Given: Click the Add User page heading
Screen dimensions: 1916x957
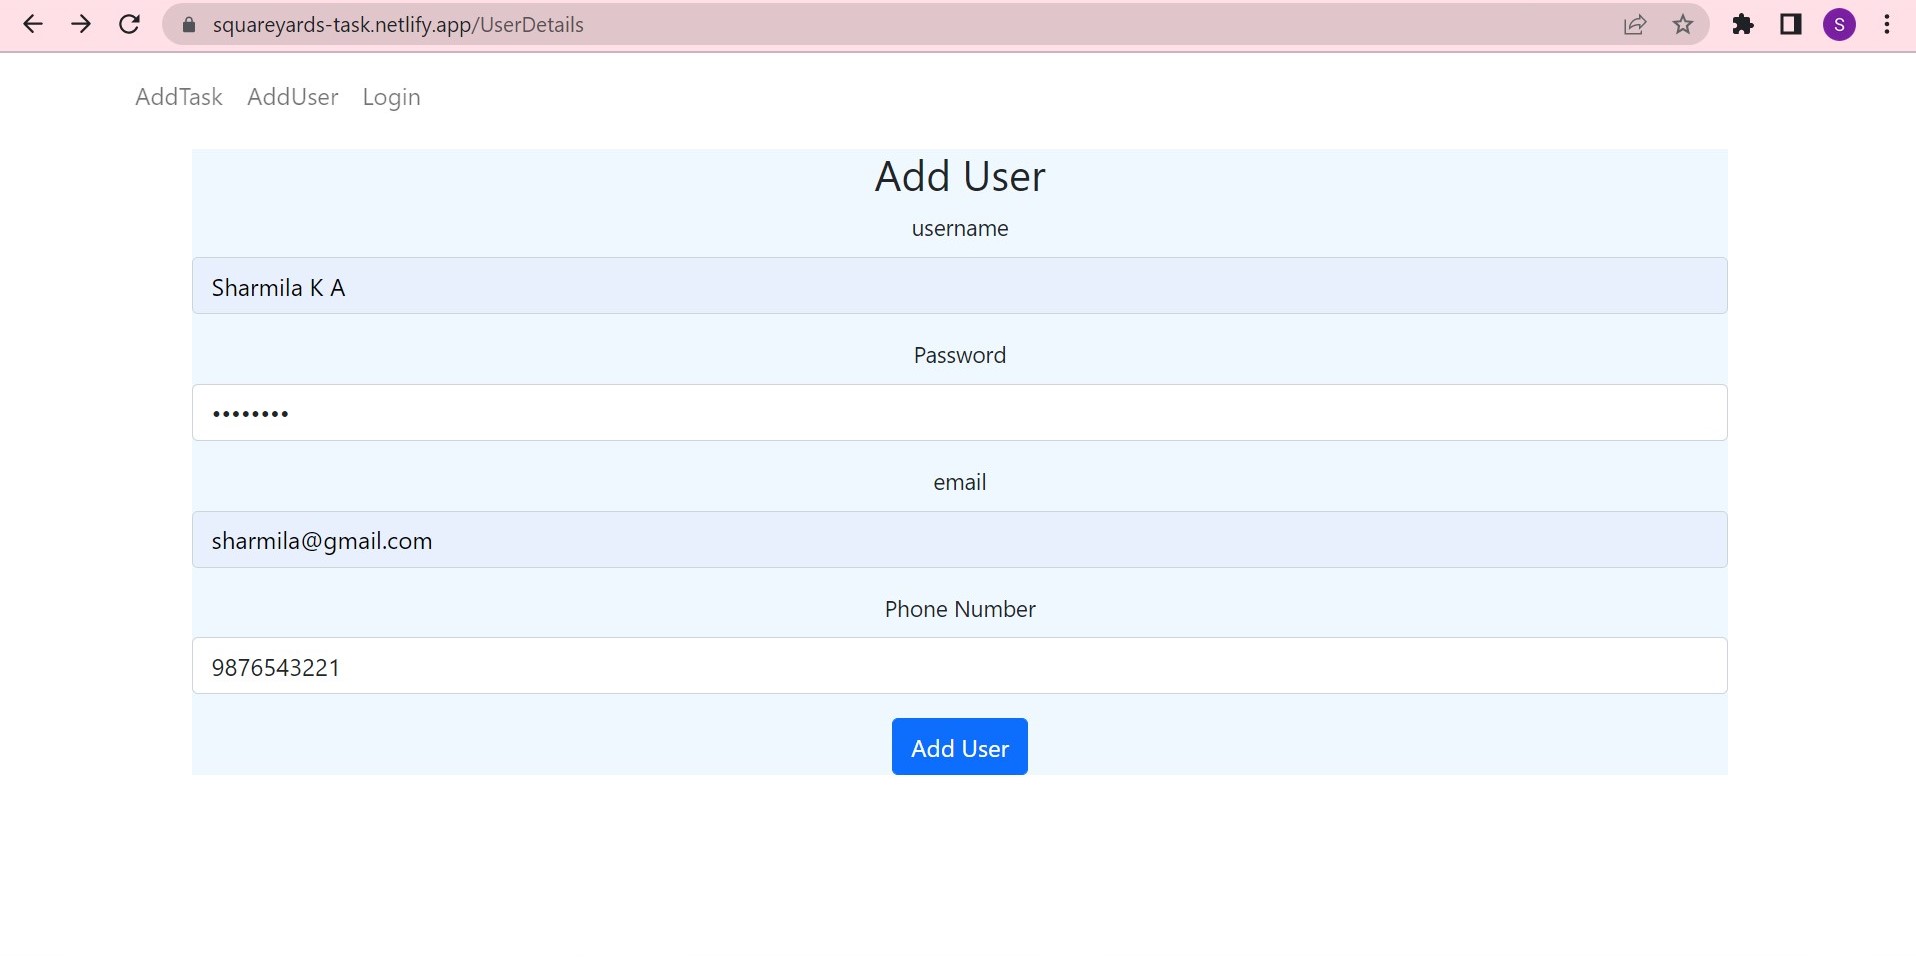Looking at the screenshot, I should click(959, 176).
